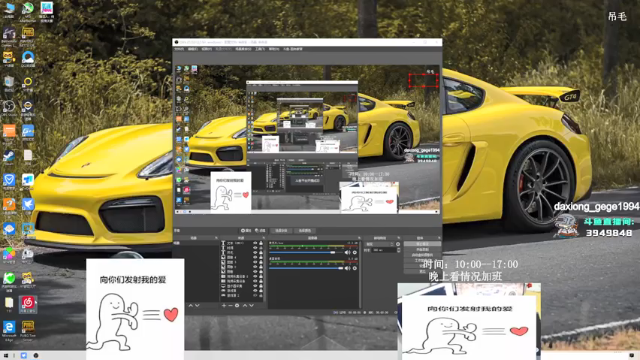Pop out the Sources dock using its header icon
Viewport: 640px width, 360px height.
pos(264,238)
